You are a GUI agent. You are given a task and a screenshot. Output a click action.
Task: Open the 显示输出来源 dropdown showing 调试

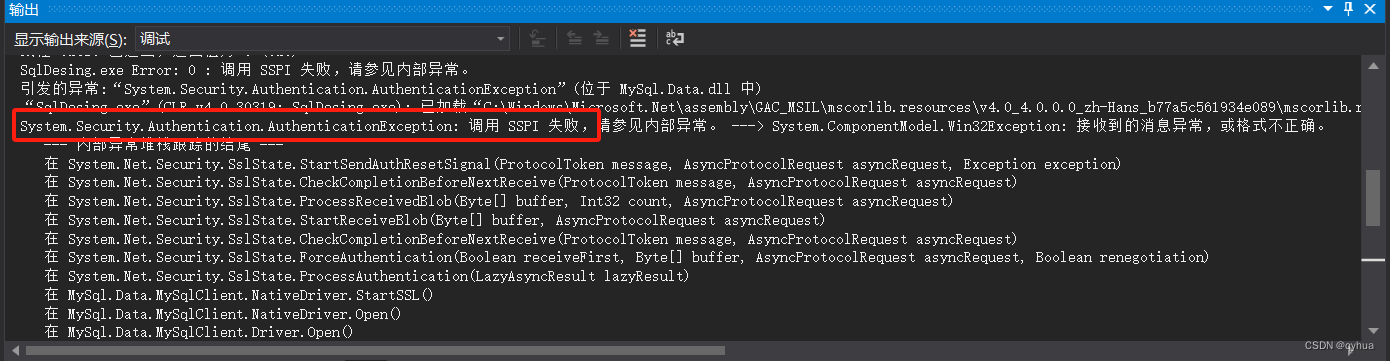click(x=322, y=39)
